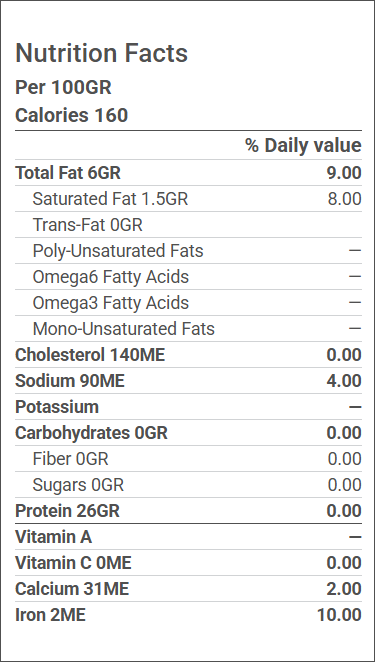
Task: Select the Mono-Unsaturated Fats row
Action: coord(188,329)
